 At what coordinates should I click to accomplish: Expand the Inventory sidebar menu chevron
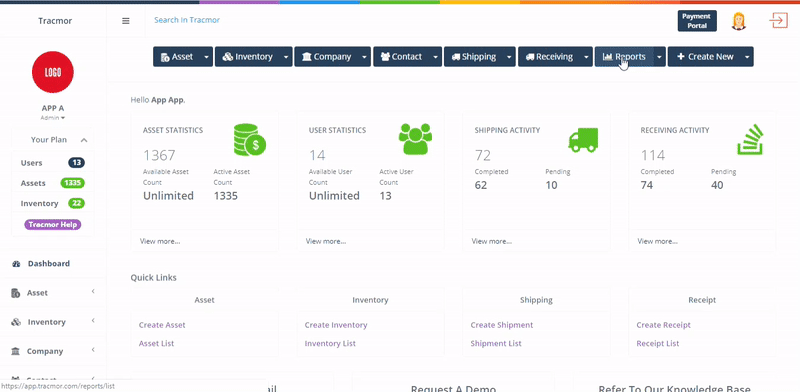tap(93, 321)
